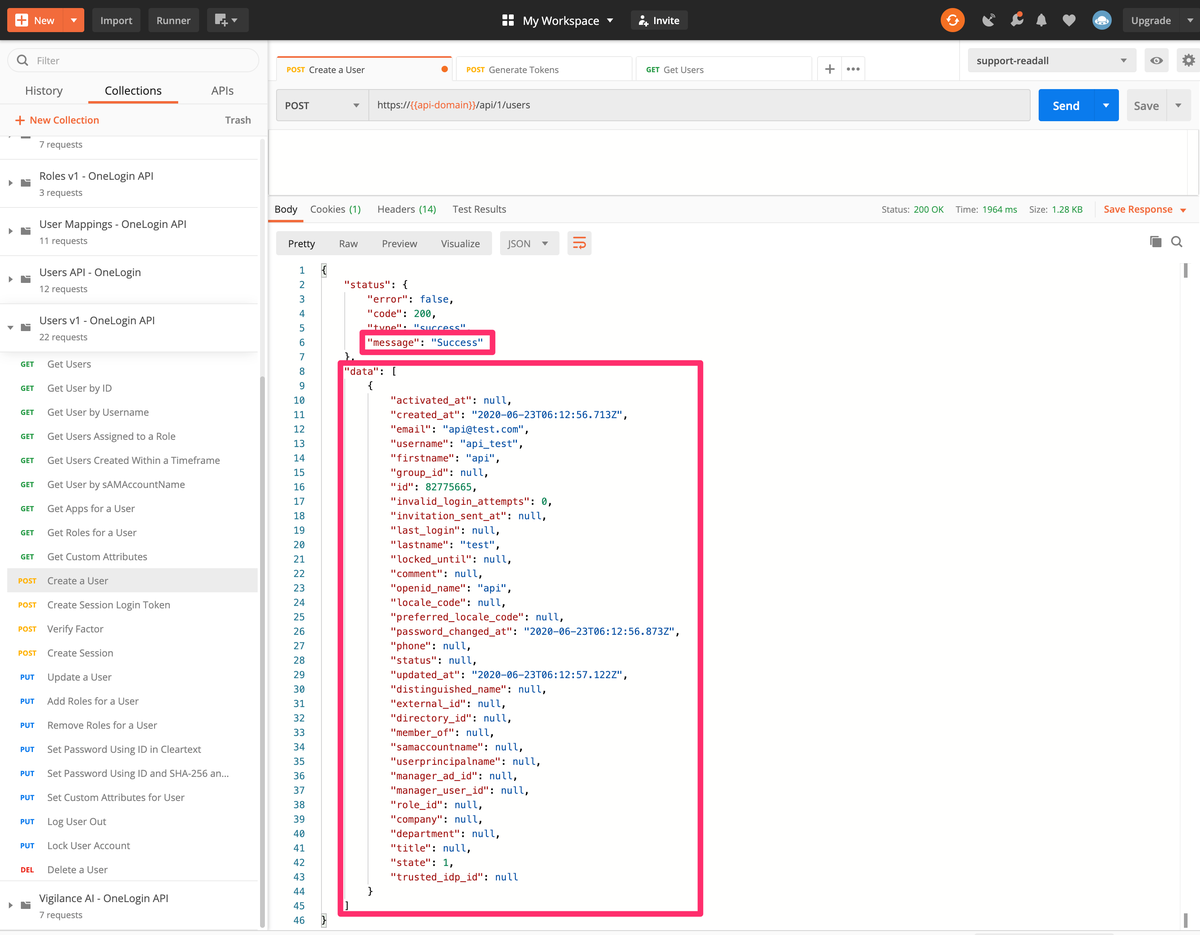Open the Send button dropdown arrow
This screenshot has height=935, width=1200.
click(1106, 105)
